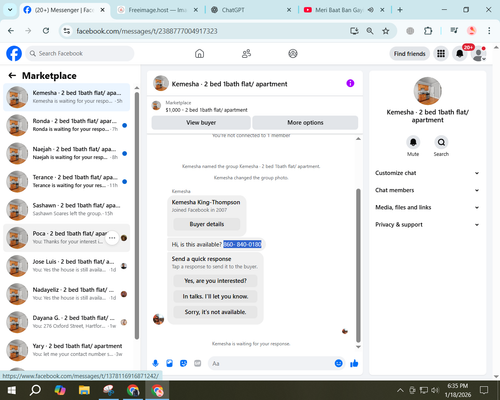
Task: Show hidden system tray icons chevron
Action: [400, 390]
